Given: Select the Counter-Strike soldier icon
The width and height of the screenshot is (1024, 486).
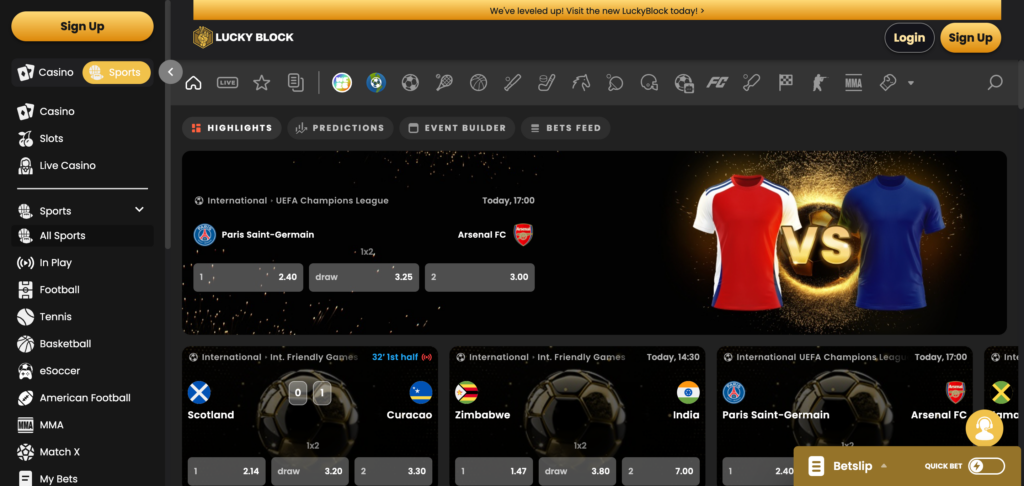Looking at the screenshot, I should click(x=820, y=83).
